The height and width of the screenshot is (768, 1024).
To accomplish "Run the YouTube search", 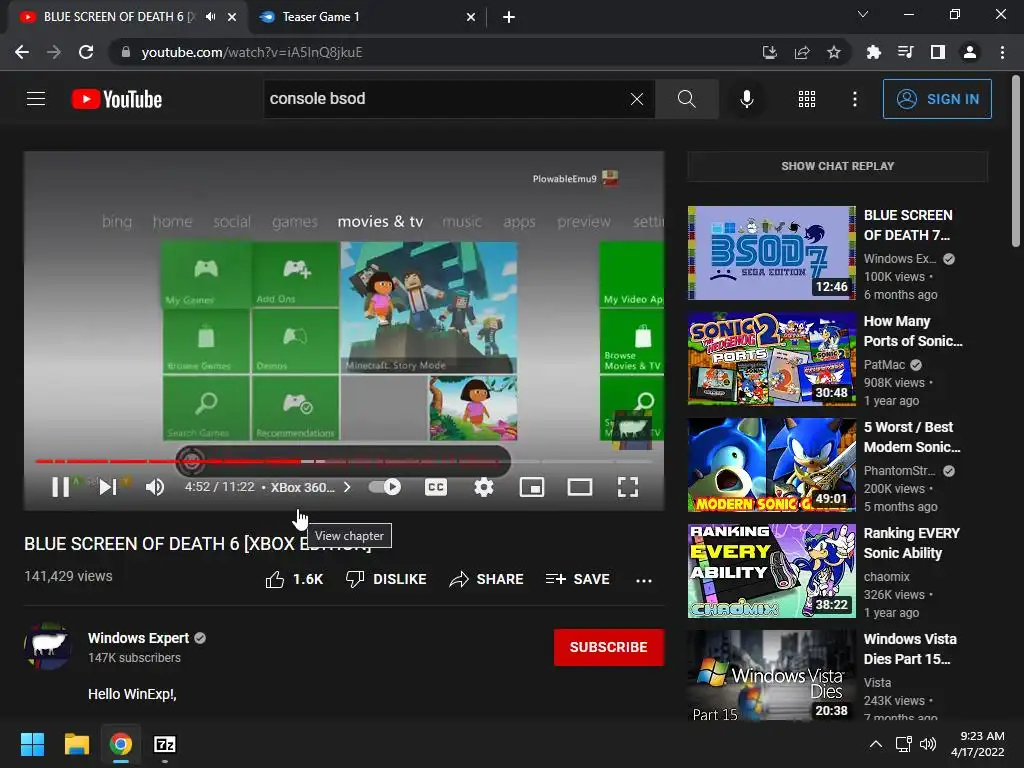I will [686, 99].
